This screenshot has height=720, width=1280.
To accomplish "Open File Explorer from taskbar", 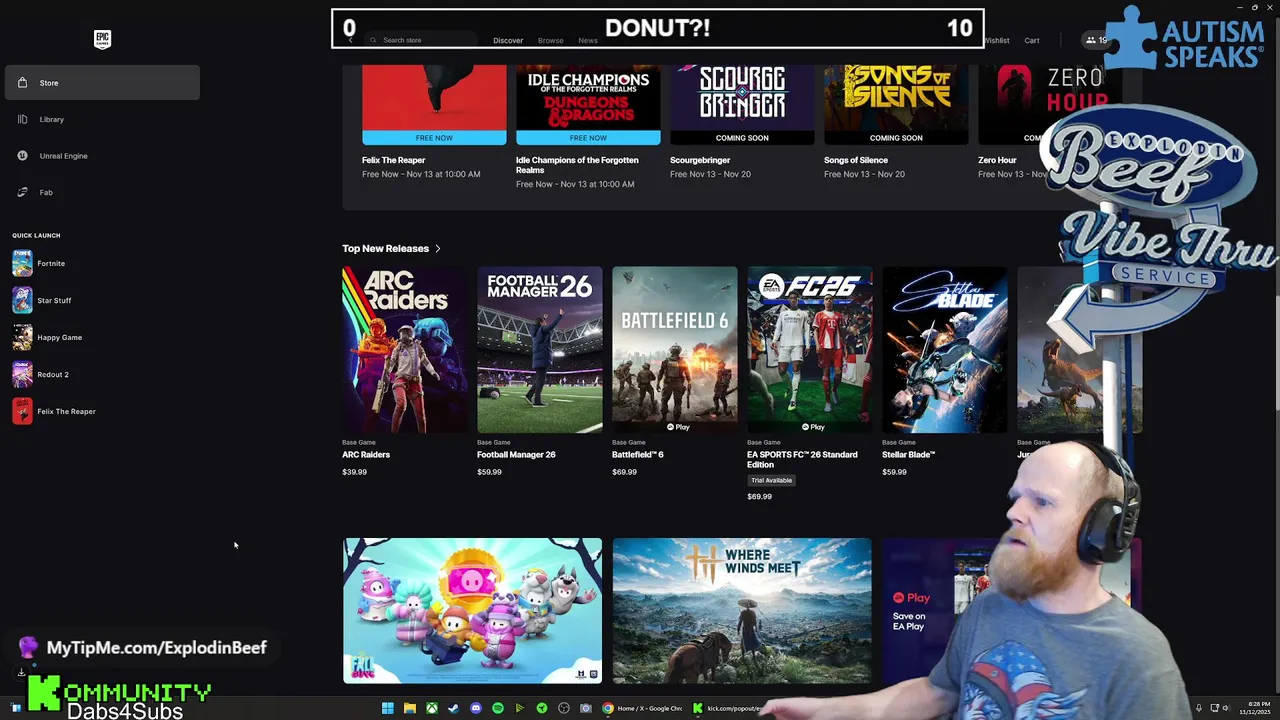I will click(409, 708).
